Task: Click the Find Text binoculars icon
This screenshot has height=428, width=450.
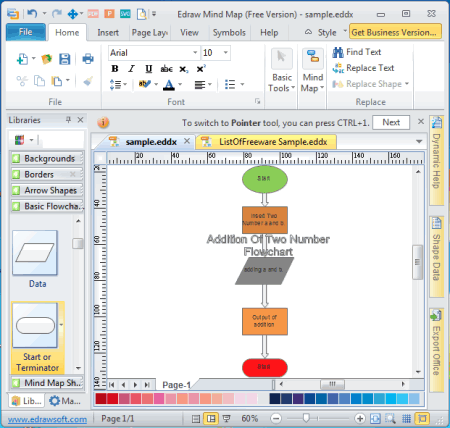Action: (x=338, y=52)
